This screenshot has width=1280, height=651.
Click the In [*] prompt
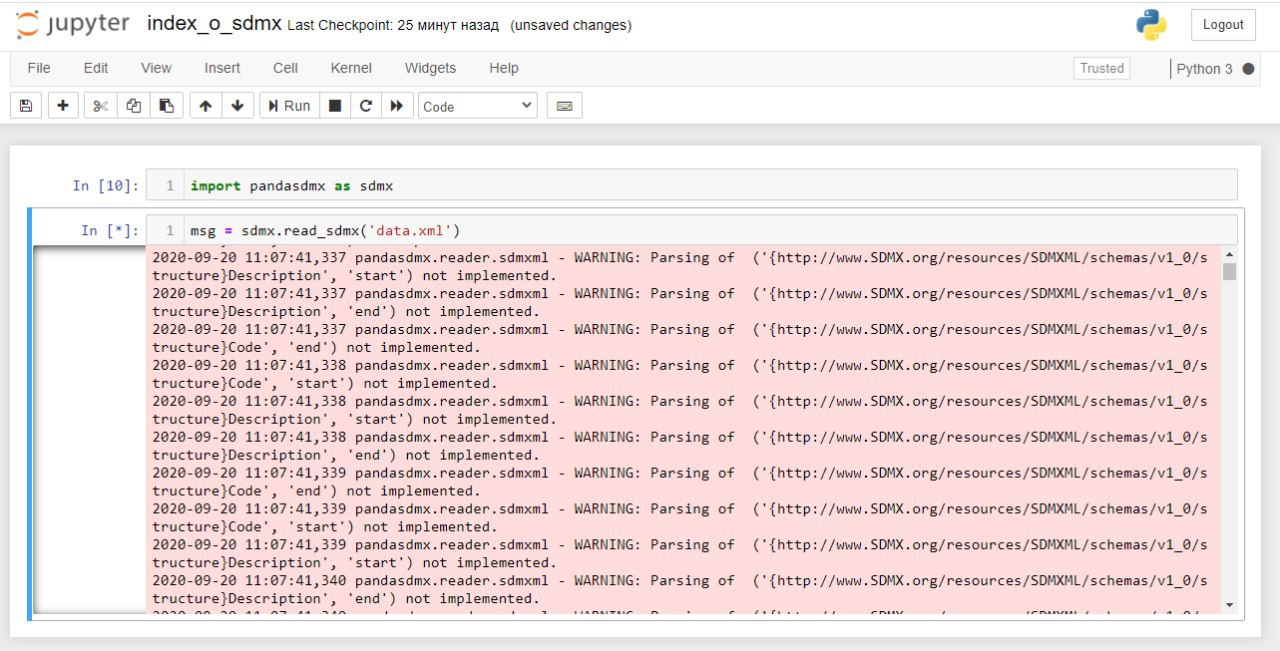[110, 230]
